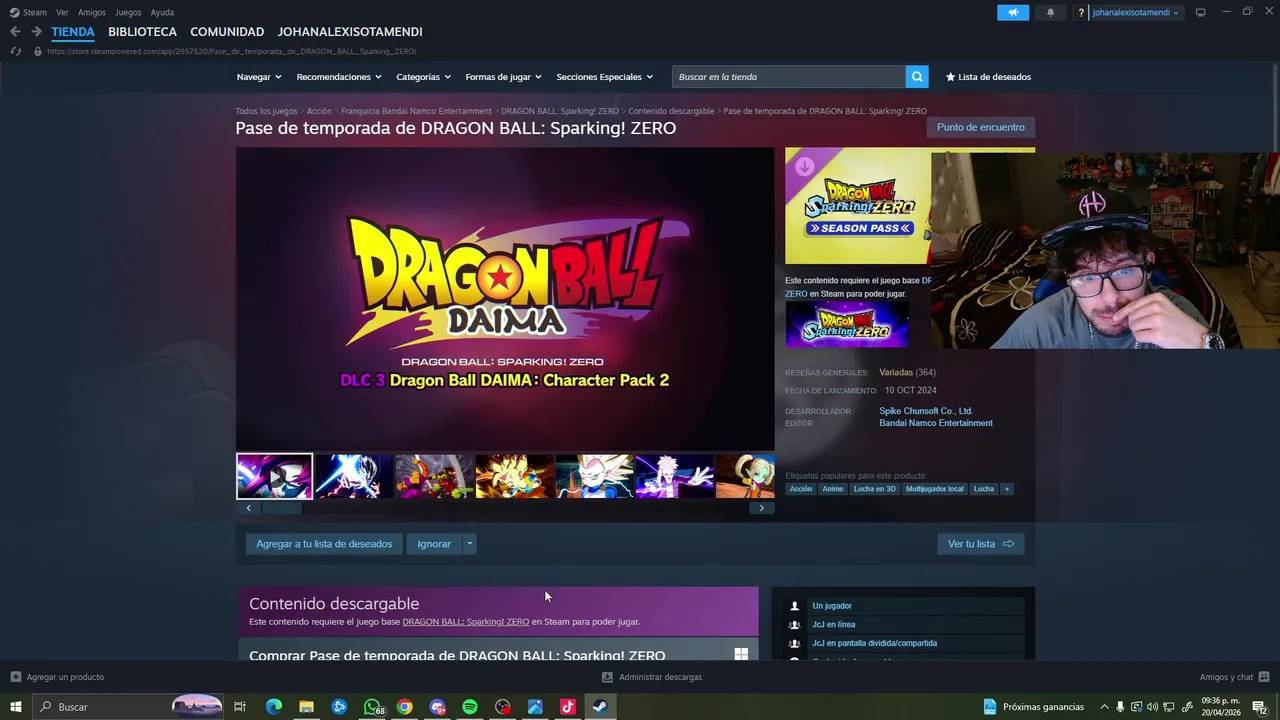Select the TIENDA tab
The image size is (1280, 720).
73,32
